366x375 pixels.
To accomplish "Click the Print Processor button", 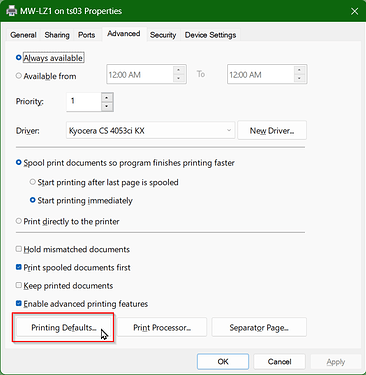I will (162, 327).
